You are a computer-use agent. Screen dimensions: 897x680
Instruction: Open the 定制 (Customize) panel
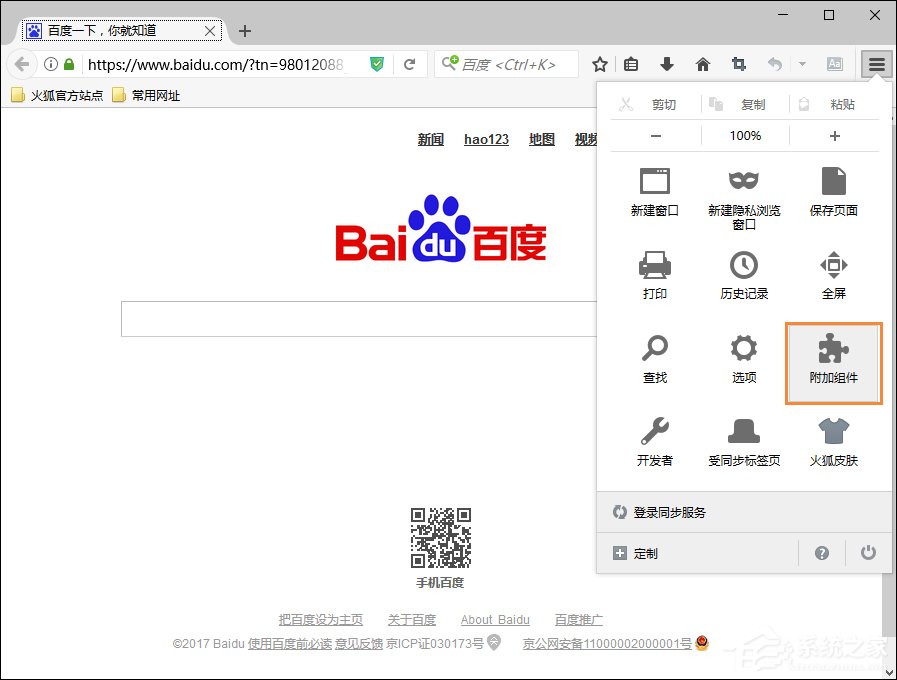click(644, 552)
